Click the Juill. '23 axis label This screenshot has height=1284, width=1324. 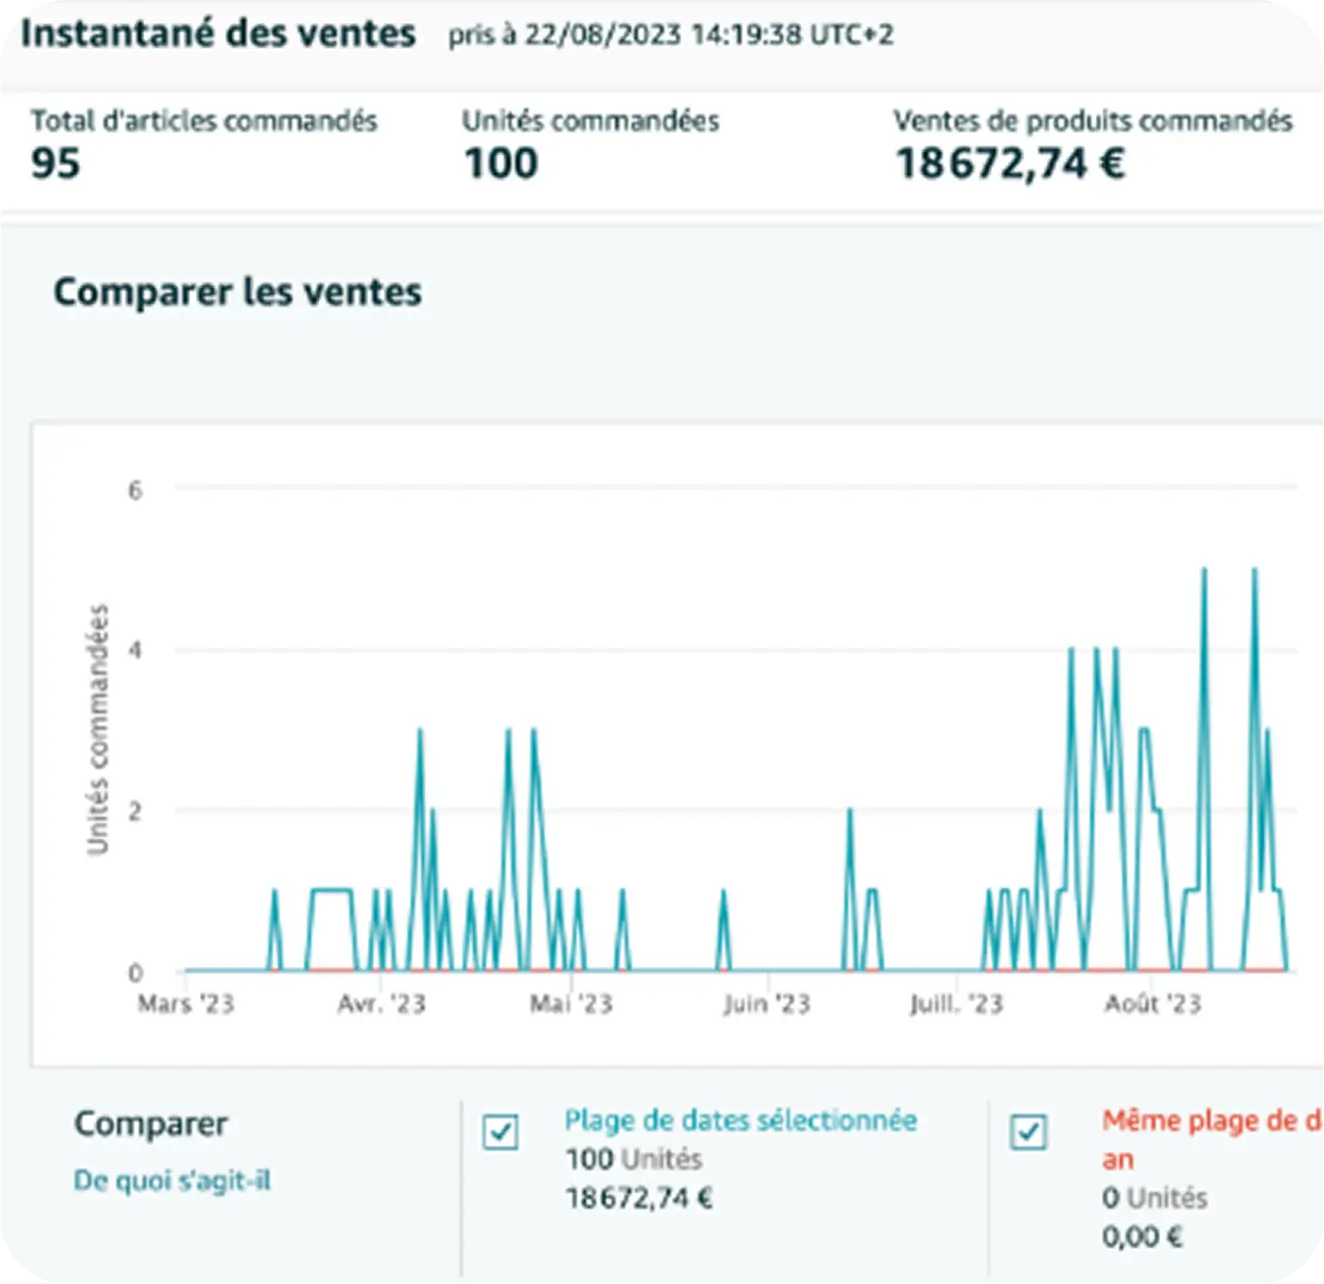pos(956,1003)
